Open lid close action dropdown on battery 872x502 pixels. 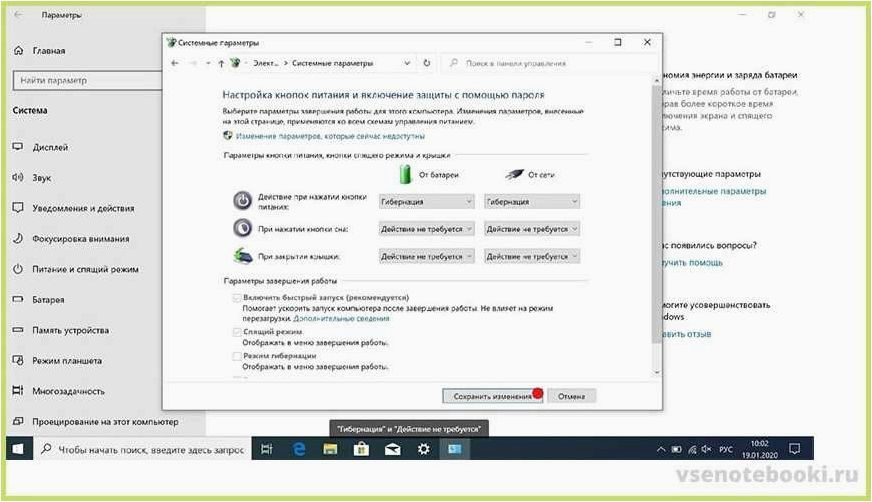pyautogui.click(x=426, y=256)
